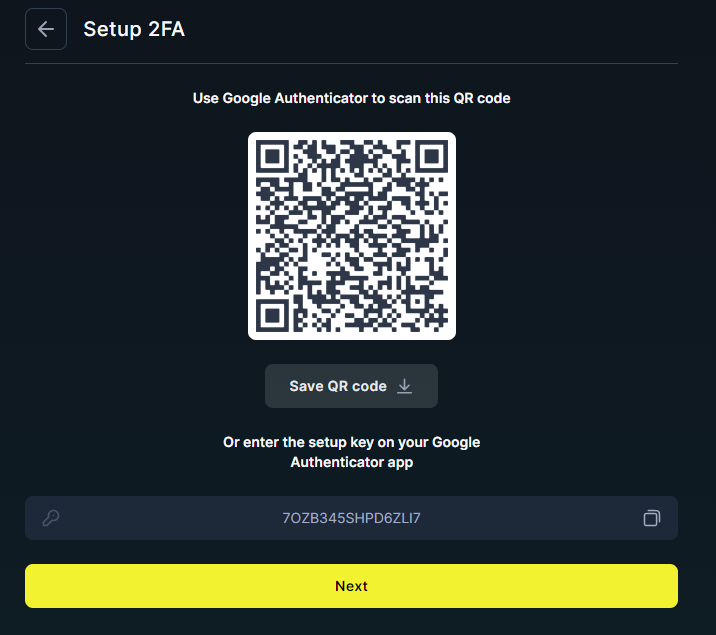Viewport: 716px width, 635px height.
Task: Click the QR code's bottom-left finder square
Action: pos(272,315)
